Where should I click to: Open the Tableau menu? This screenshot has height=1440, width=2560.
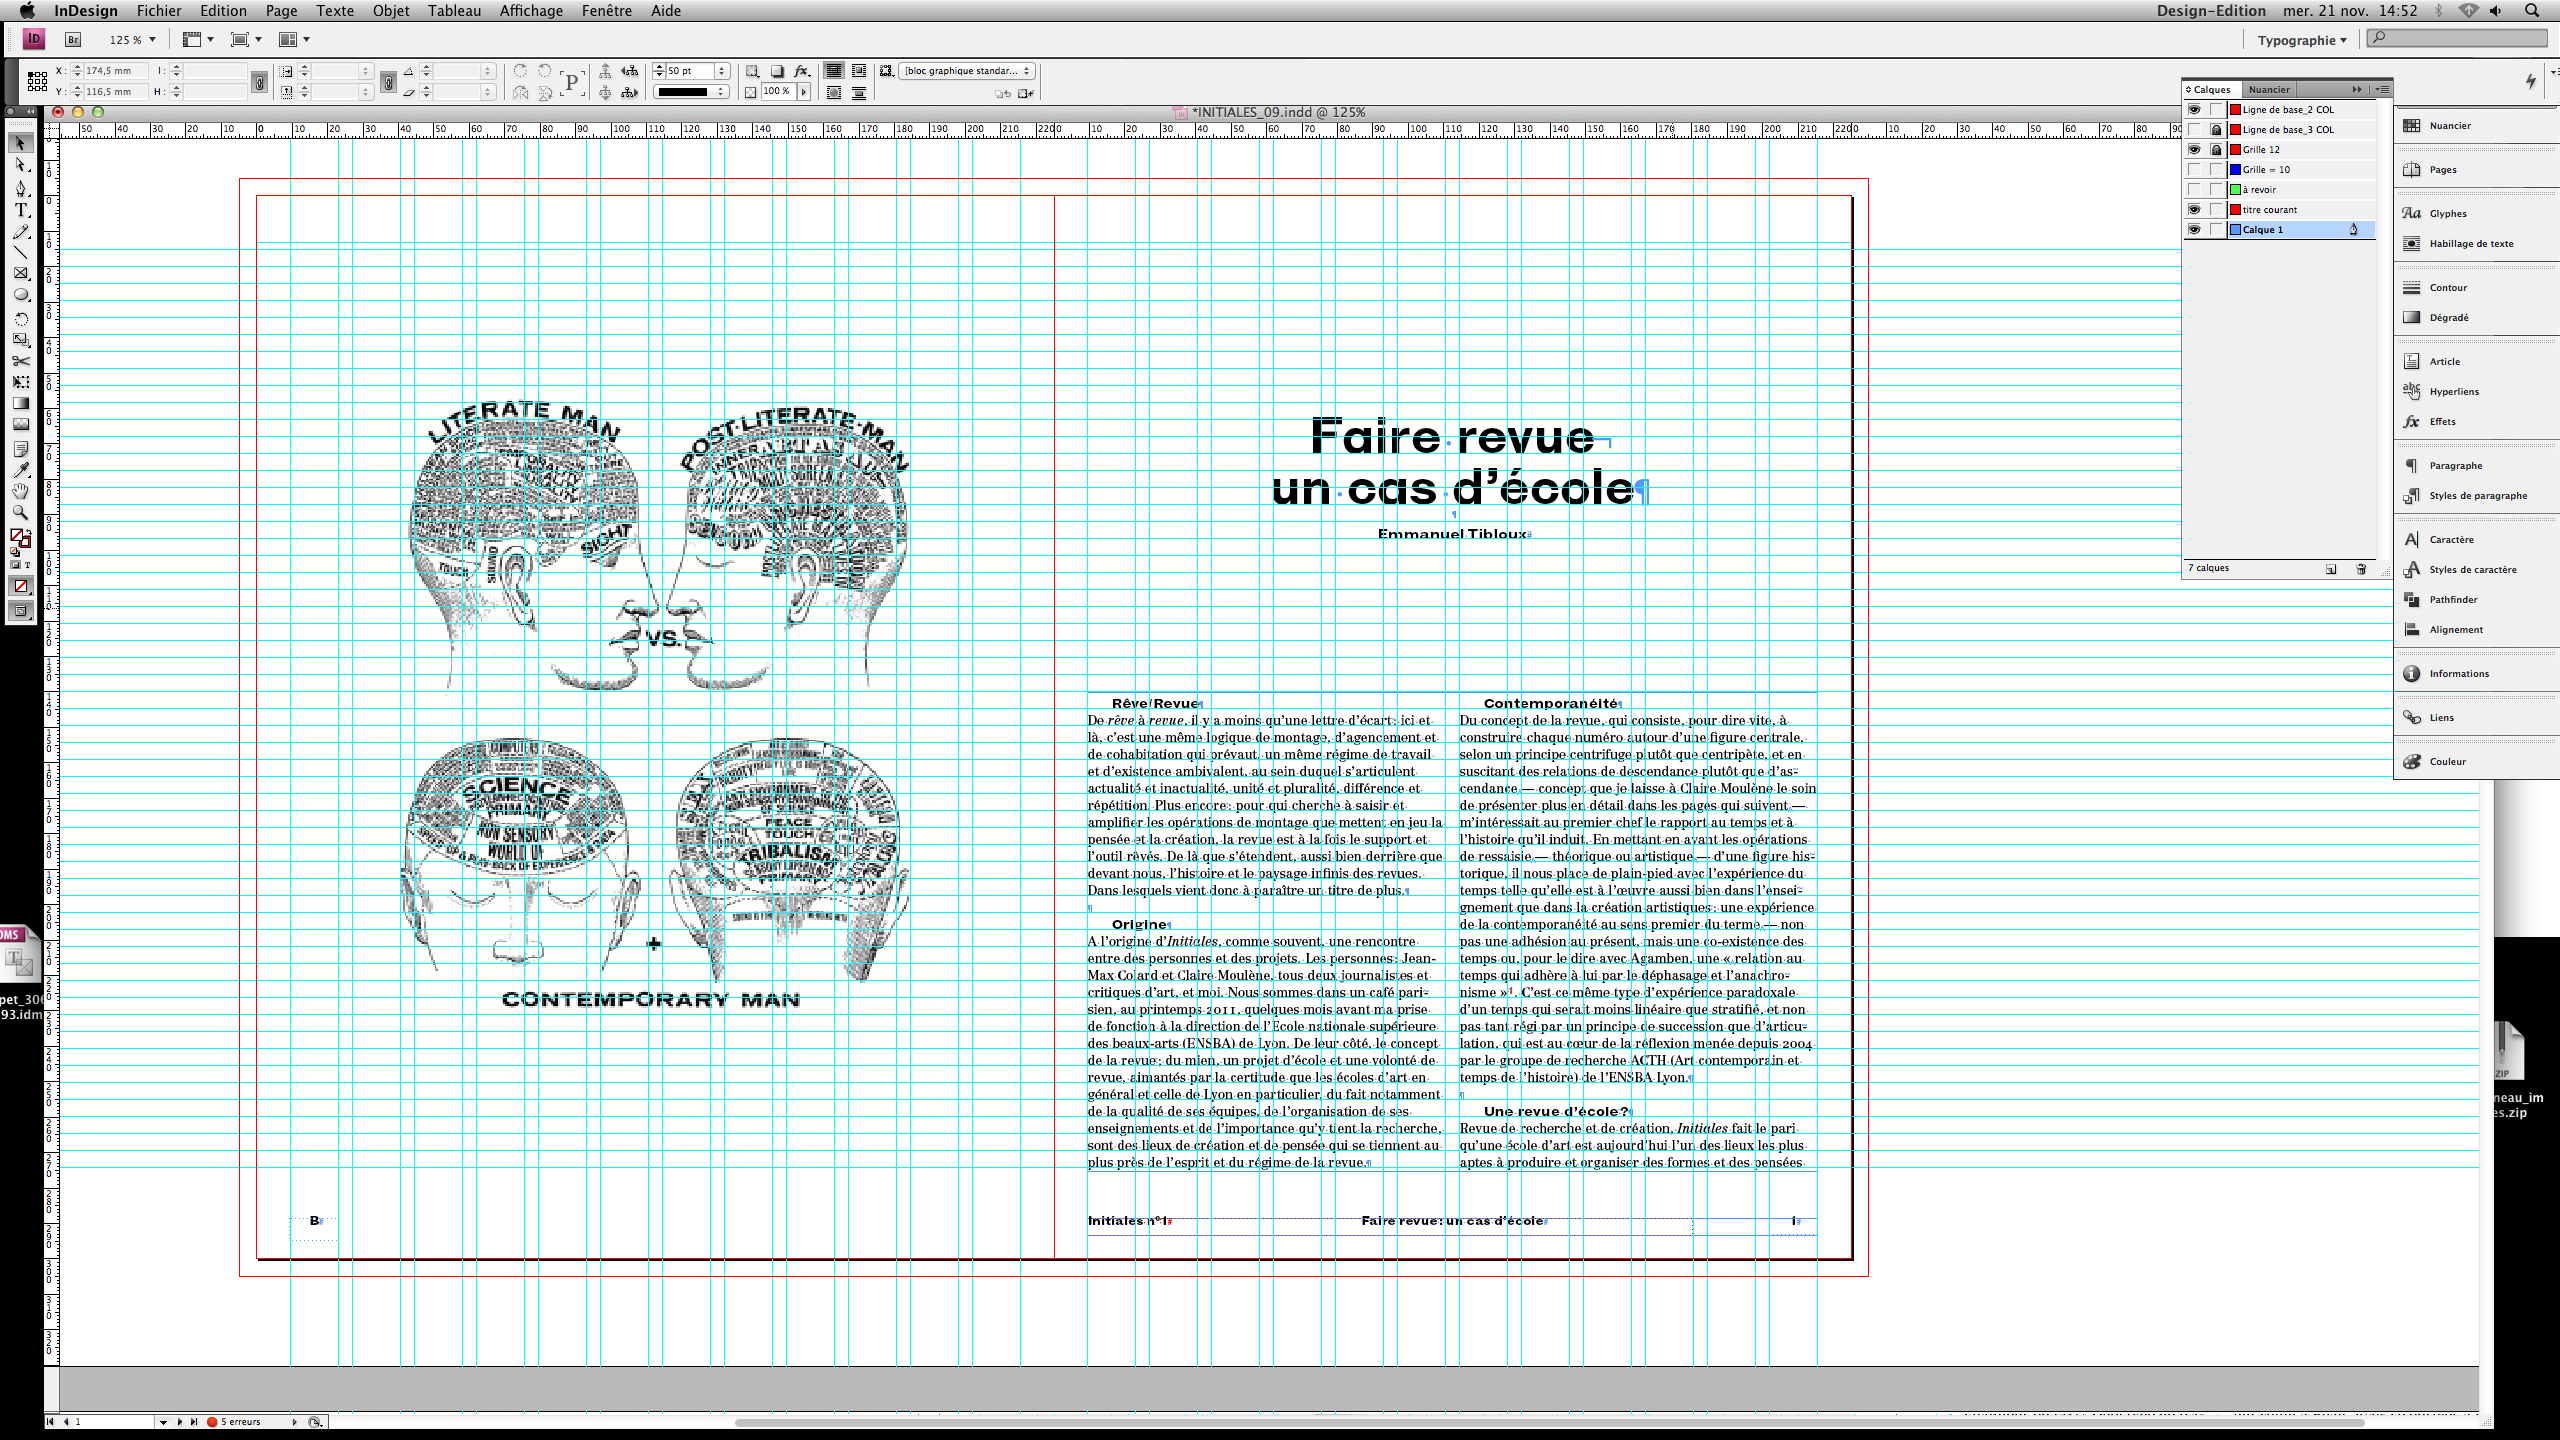coord(454,11)
